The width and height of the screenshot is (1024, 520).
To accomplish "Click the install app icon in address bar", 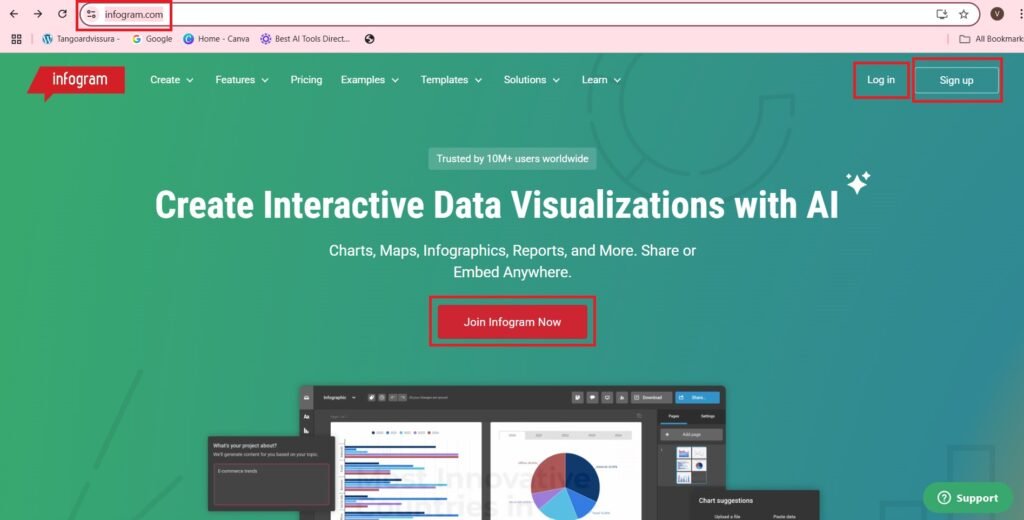I will point(942,14).
